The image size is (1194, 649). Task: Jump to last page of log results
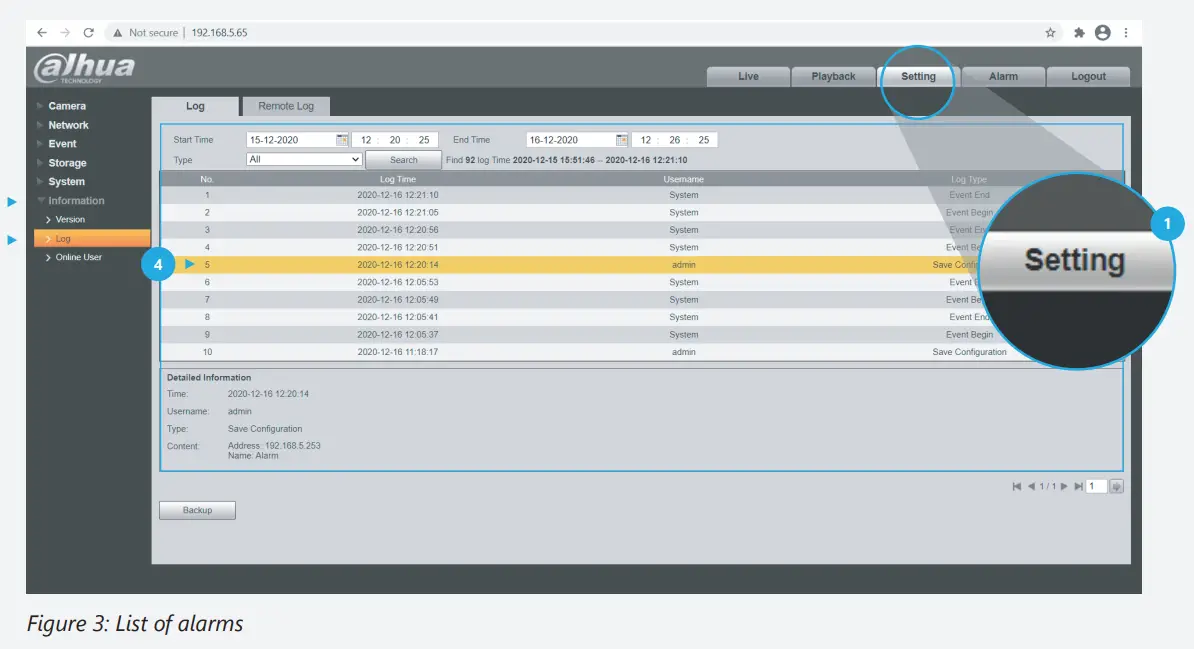click(x=1078, y=487)
